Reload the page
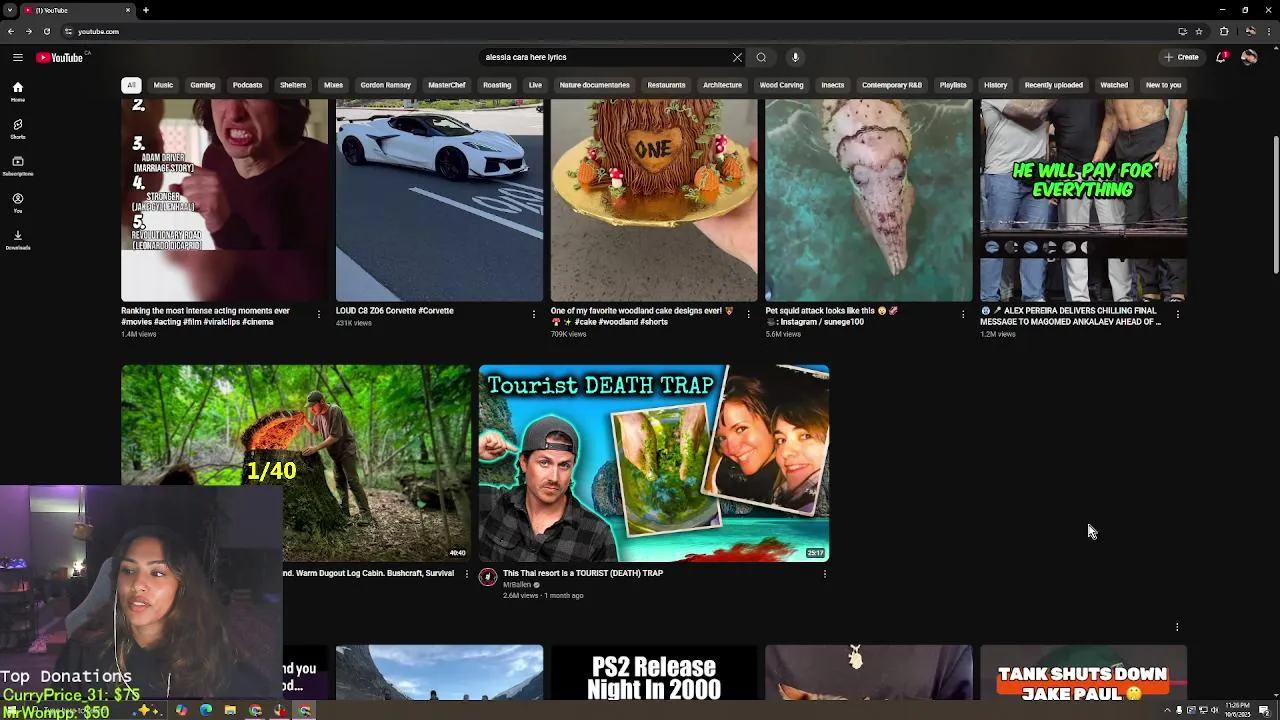1280x720 pixels. tap(46, 31)
